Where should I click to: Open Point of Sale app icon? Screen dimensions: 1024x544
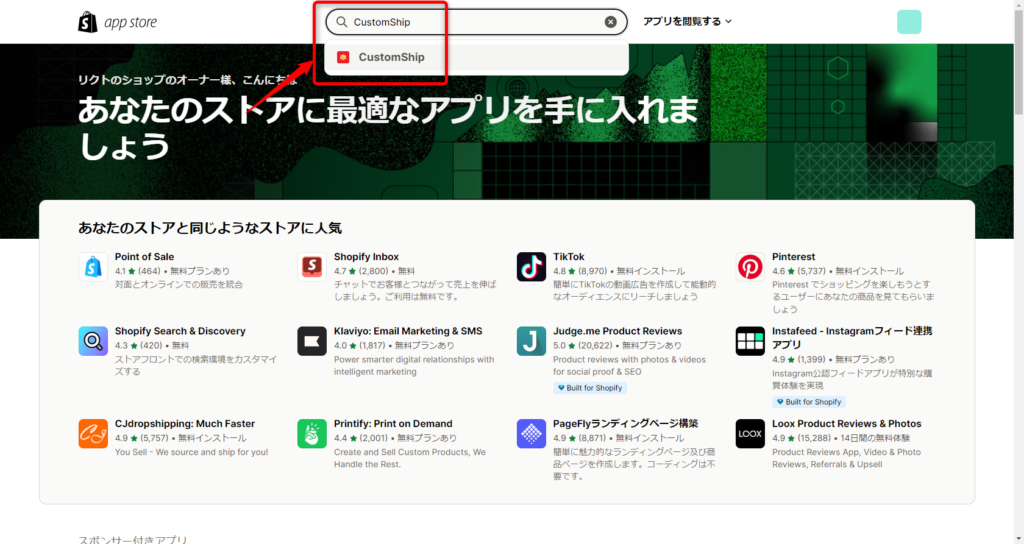93,266
